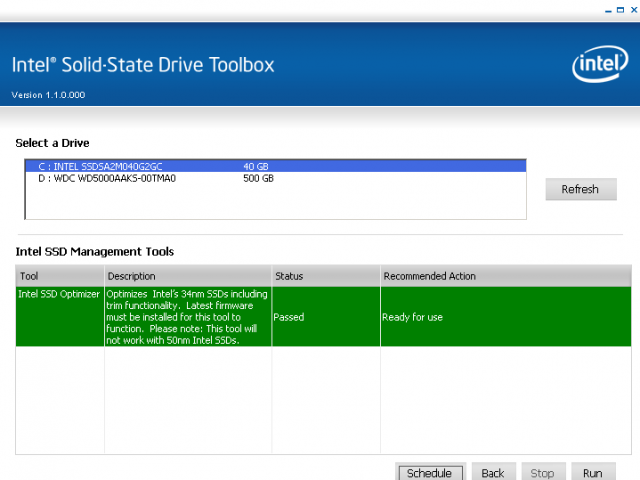The height and width of the screenshot is (480, 640).
Task: Close the Intel SSD Toolbox window
Action: pos(634,10)
